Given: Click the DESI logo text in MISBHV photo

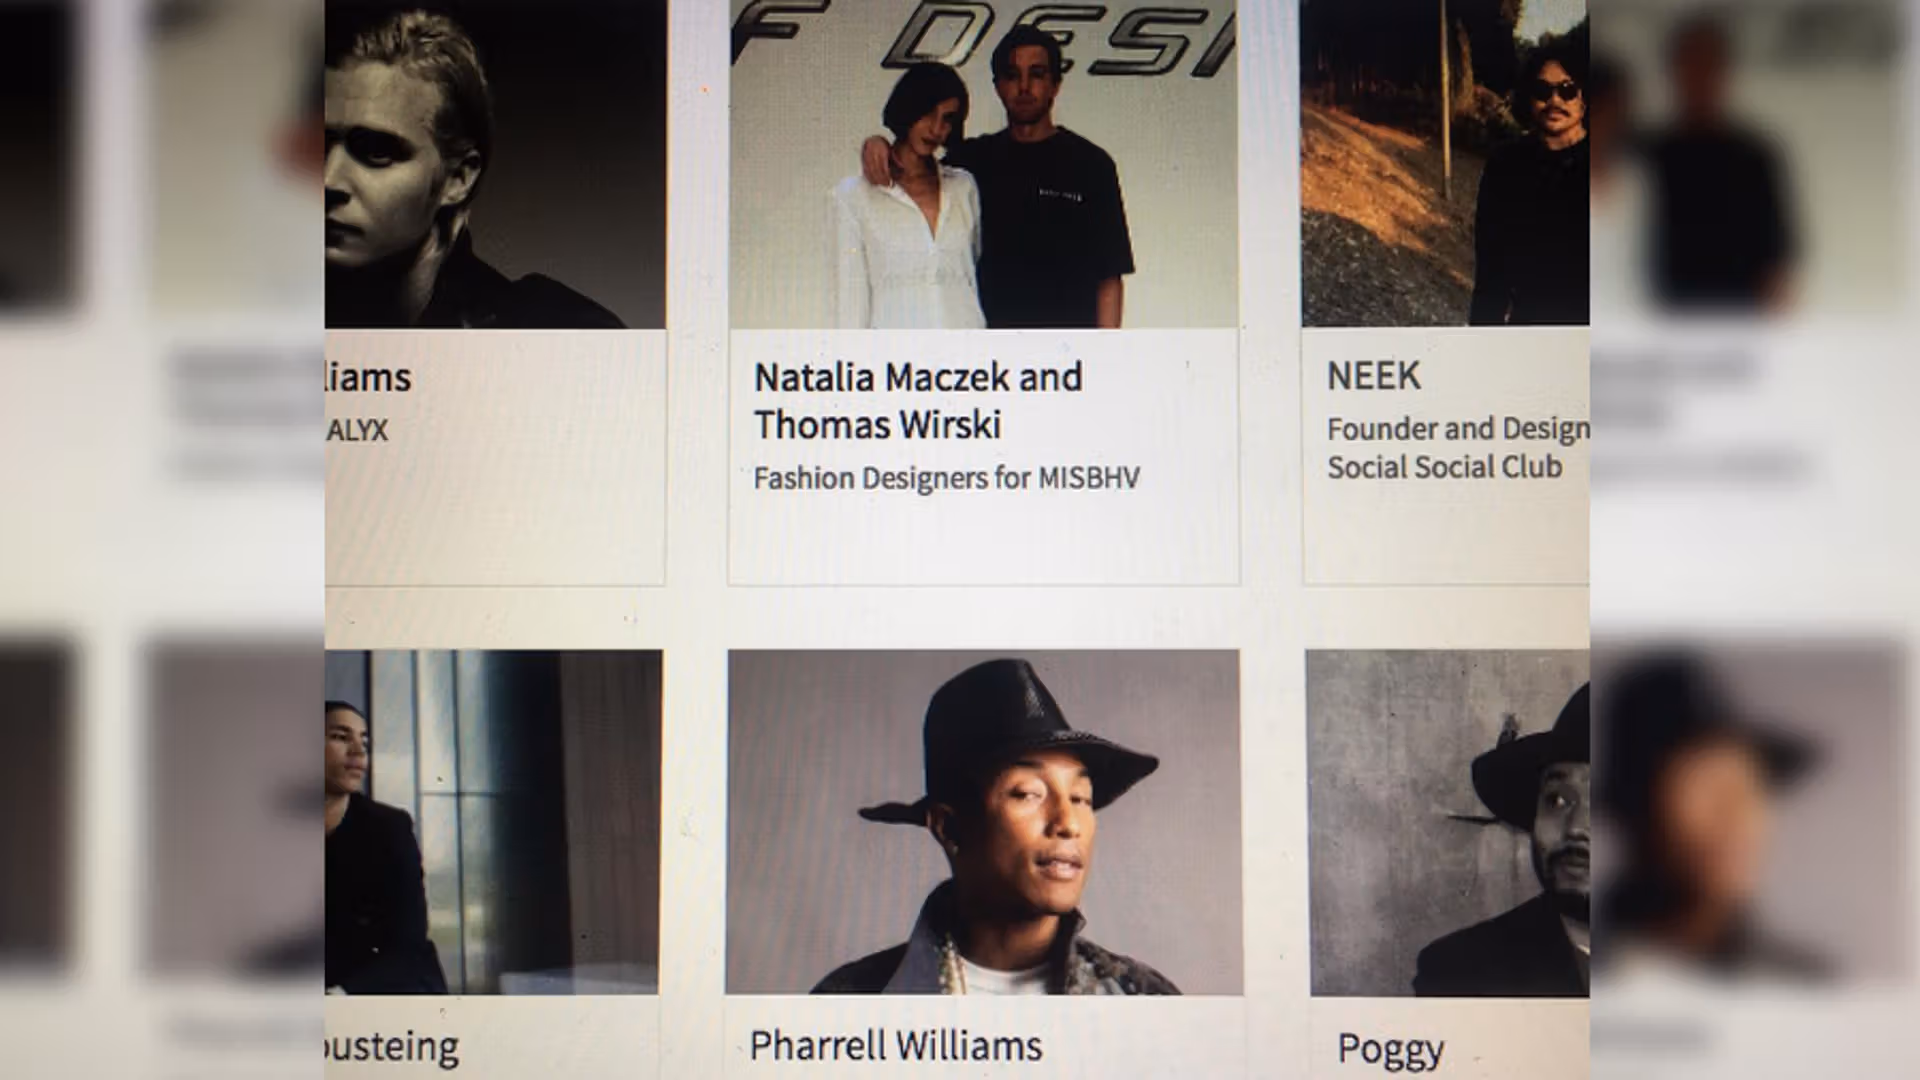Looking at the screenshot, I should [x=1060, y=40].
